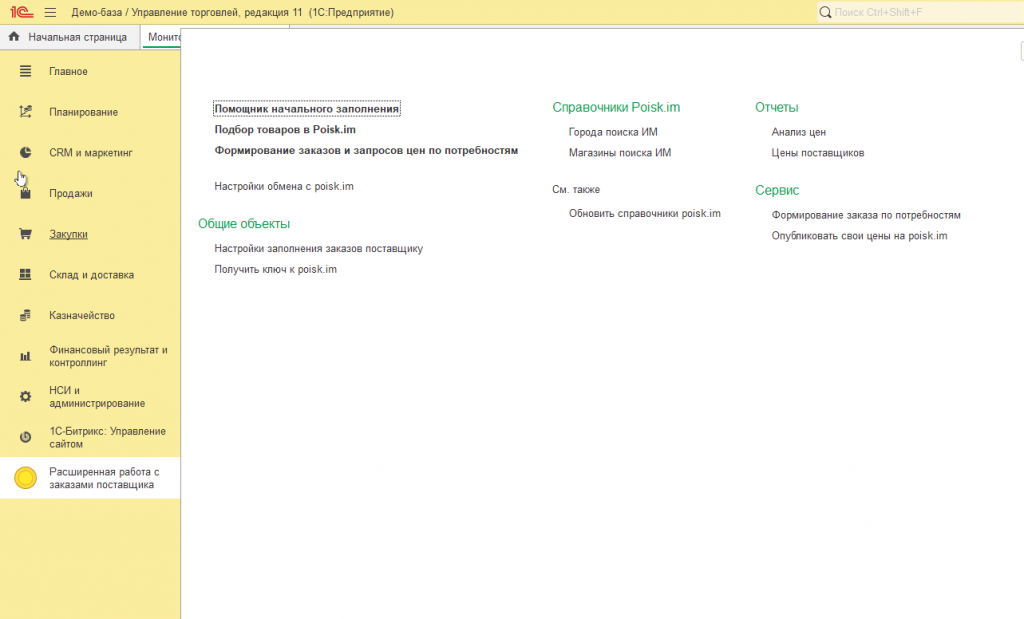Click the 1C logo icon
Screen dimensions: 1024x619
point(22,12)
